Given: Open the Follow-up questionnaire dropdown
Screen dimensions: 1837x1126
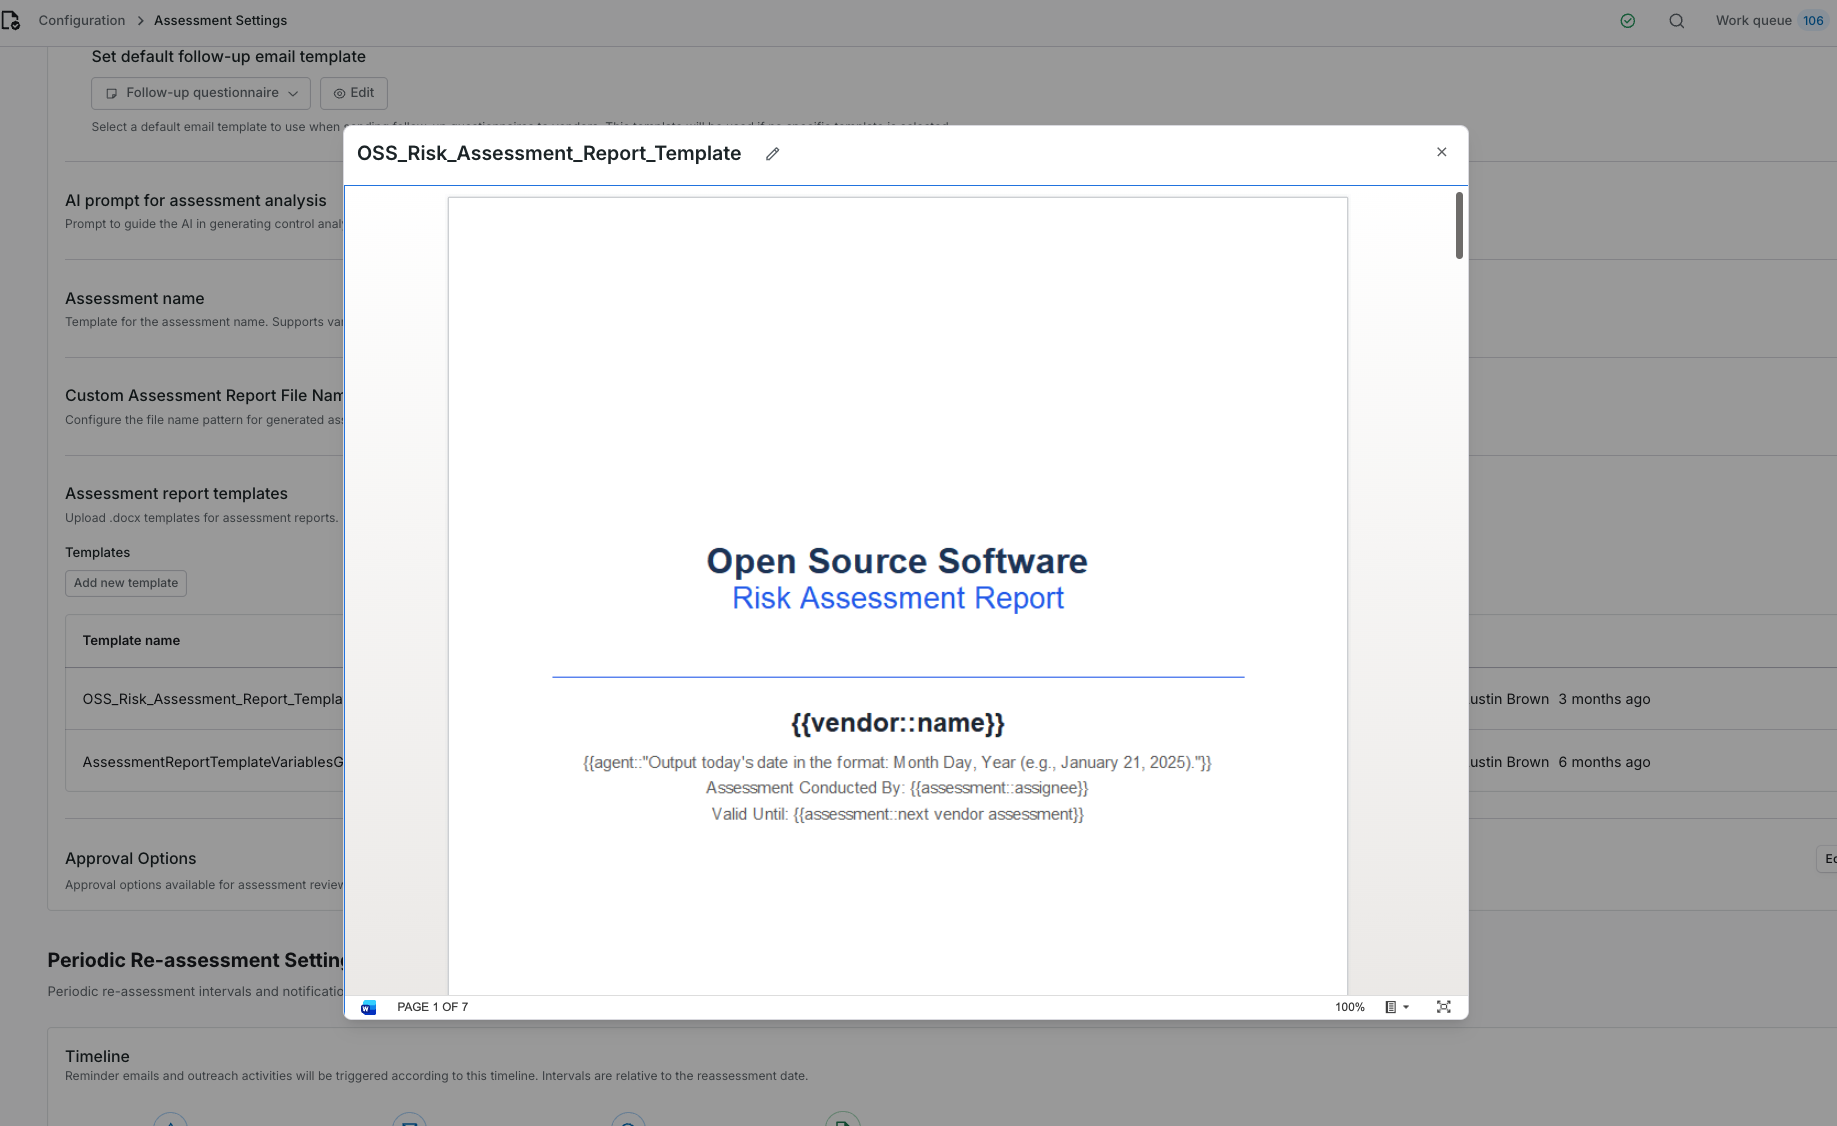Looking at the screenshot, I should (201, 93).
